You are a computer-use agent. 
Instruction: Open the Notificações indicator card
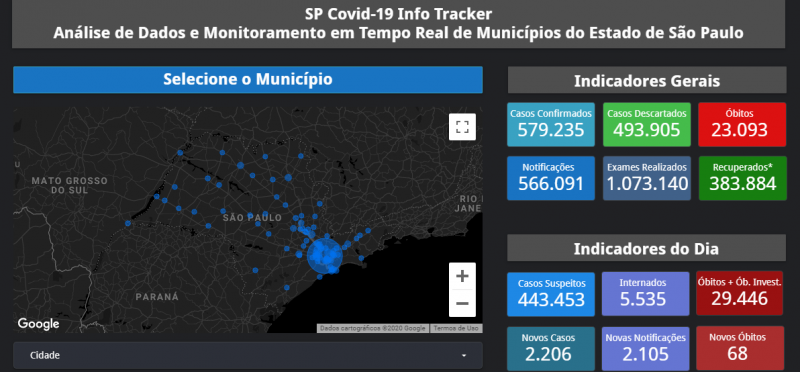point(551,178)
